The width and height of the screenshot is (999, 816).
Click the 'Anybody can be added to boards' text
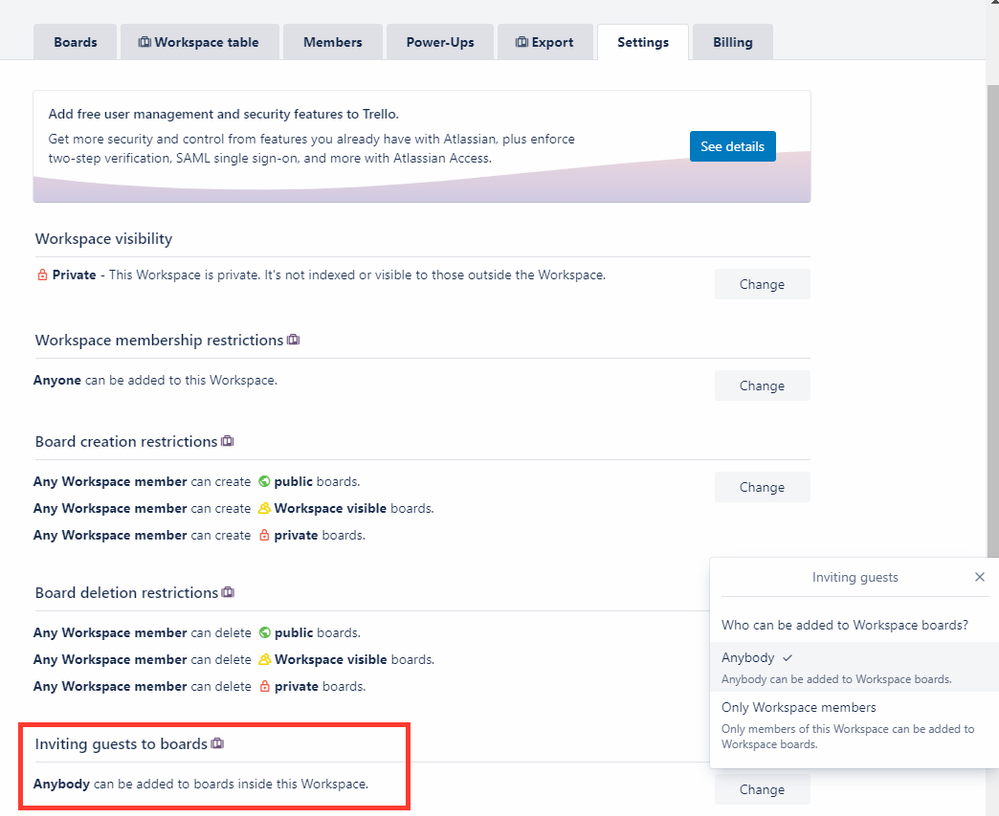[x=201, y=784]
